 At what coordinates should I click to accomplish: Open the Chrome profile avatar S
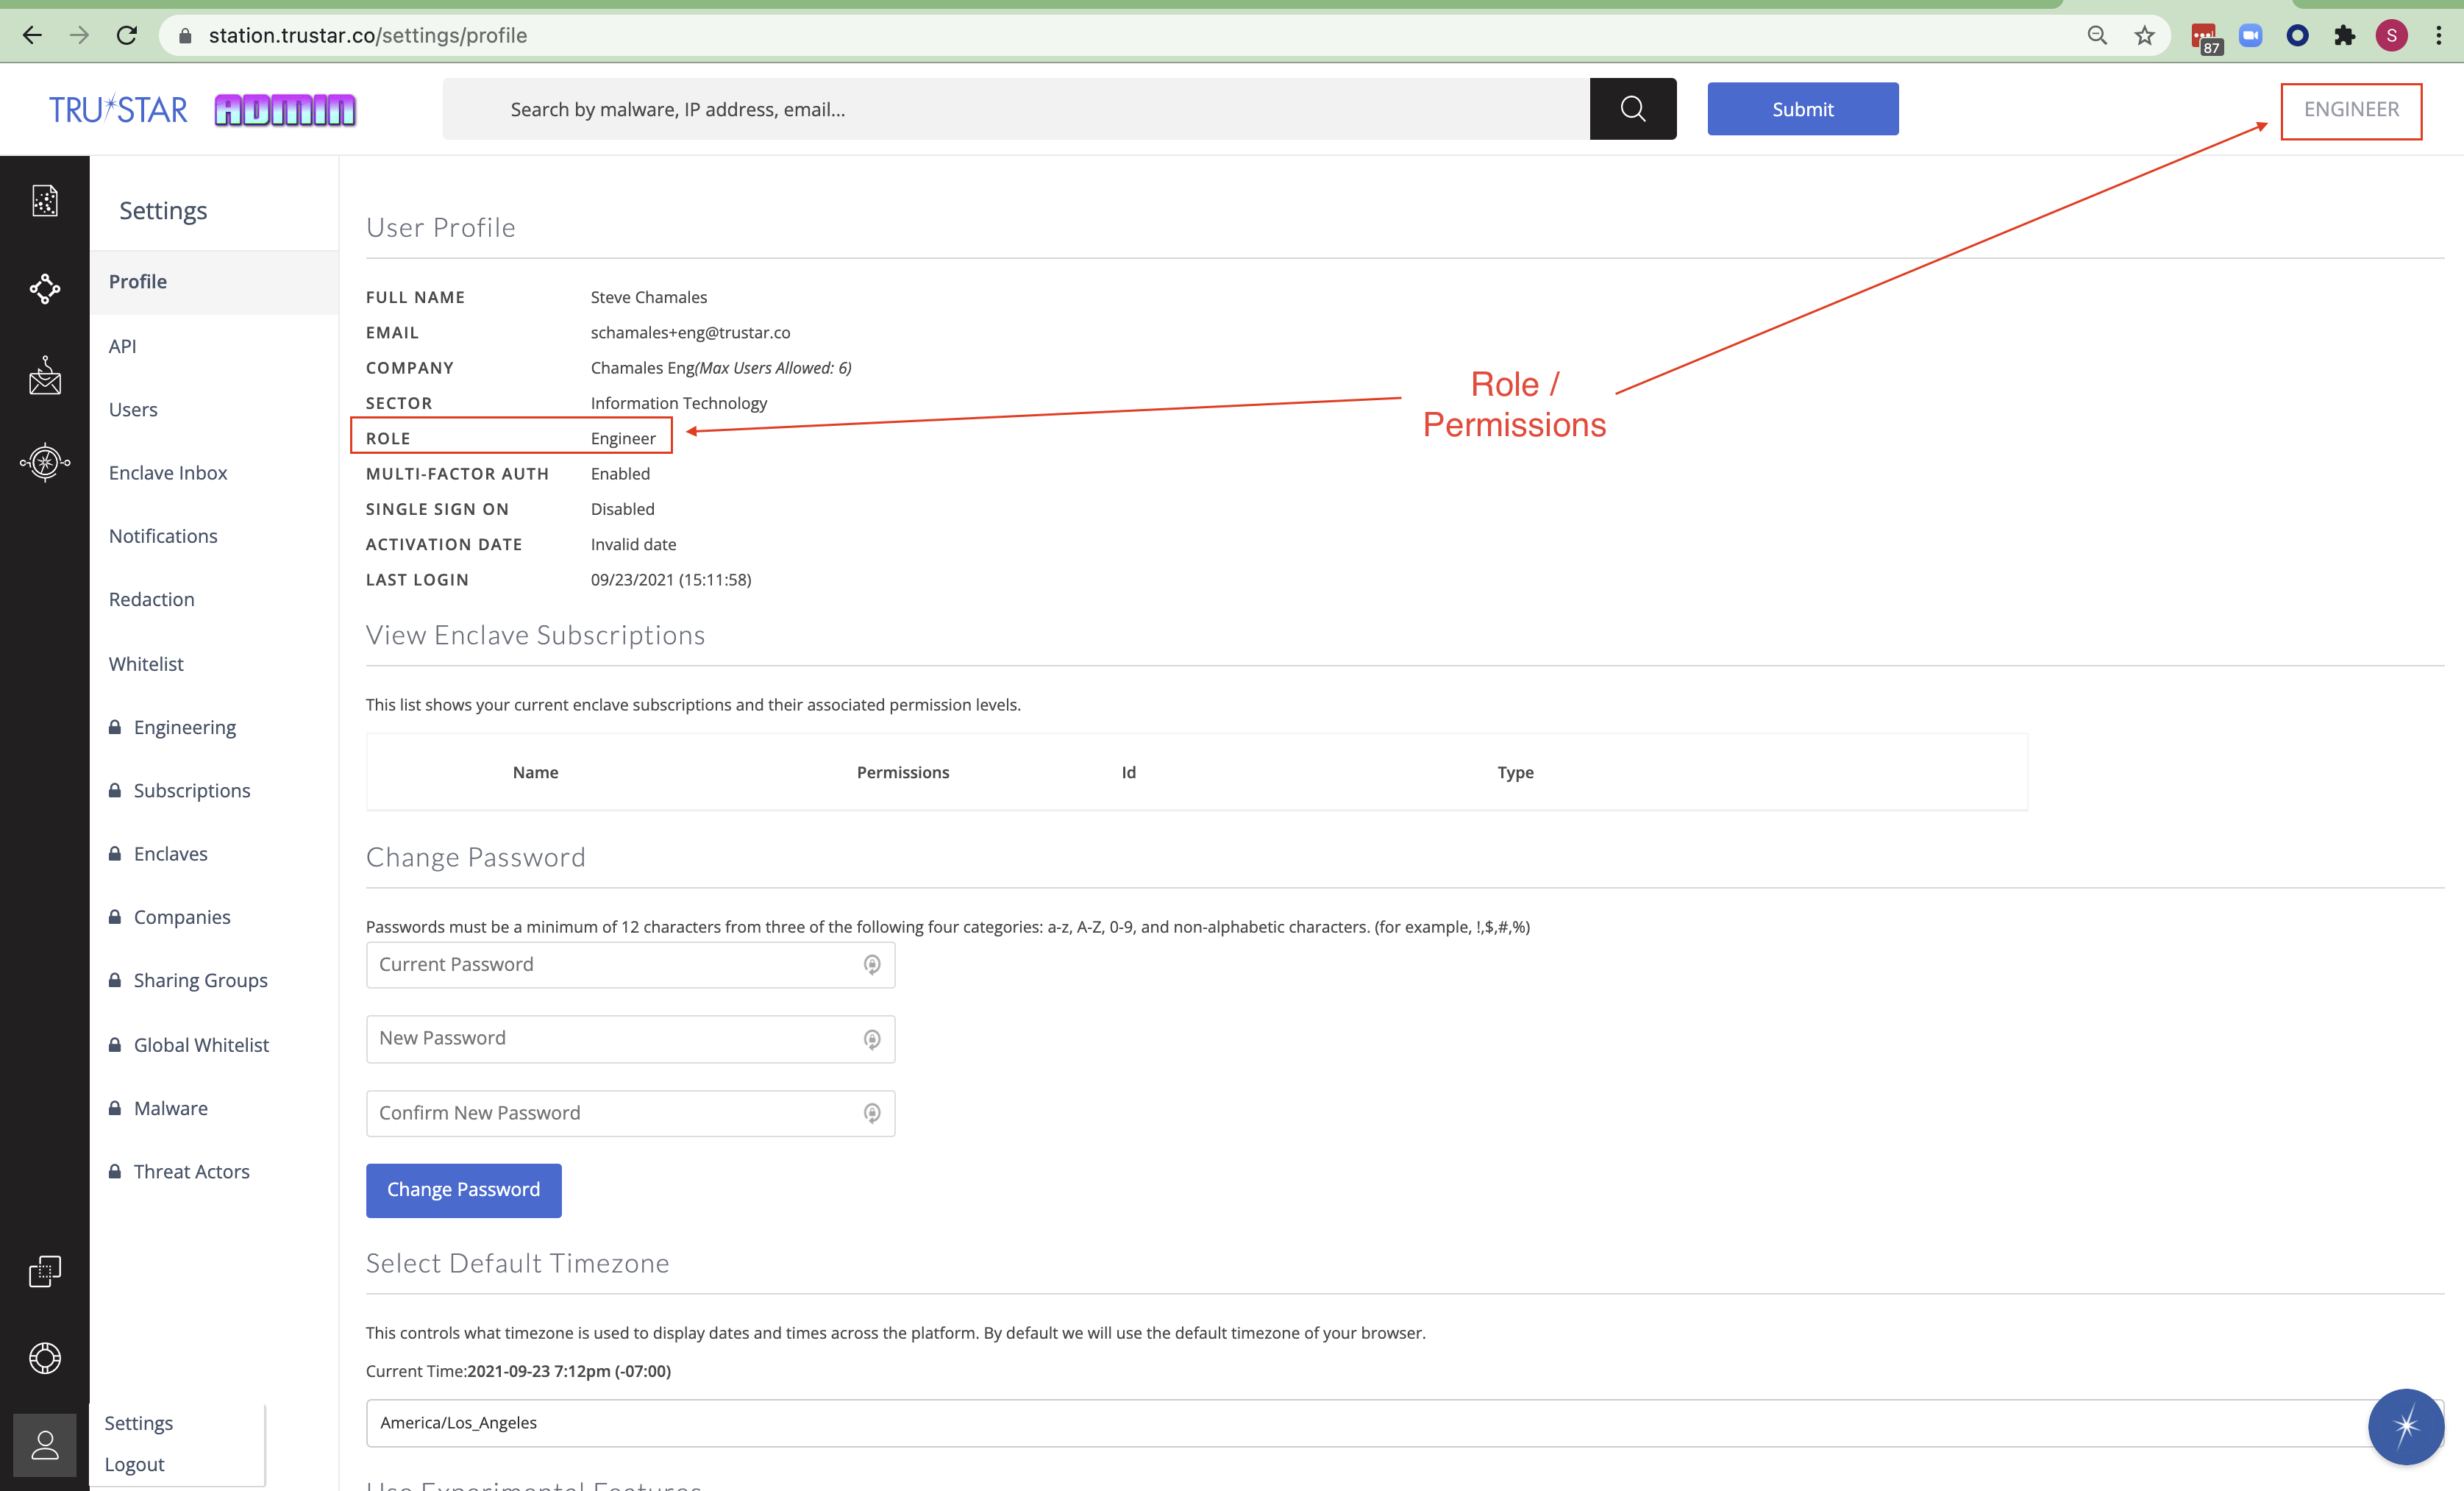click(2391, 36)
